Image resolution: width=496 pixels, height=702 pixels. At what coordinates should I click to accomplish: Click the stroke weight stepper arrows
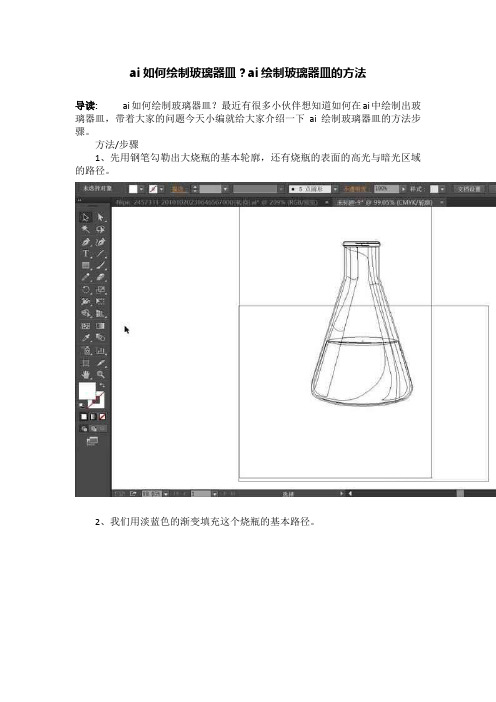click(195, 189)
